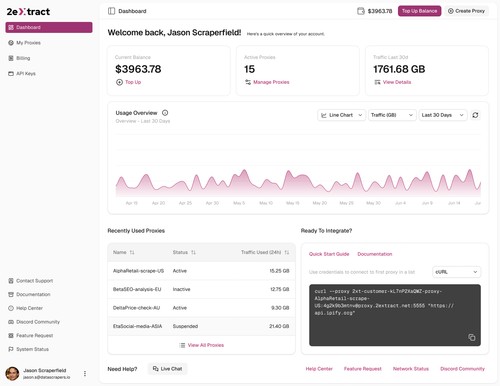This screenshot has width=500, height=386.
Task: Click the $3963.78 balance in header
Action: click(380, 11)
